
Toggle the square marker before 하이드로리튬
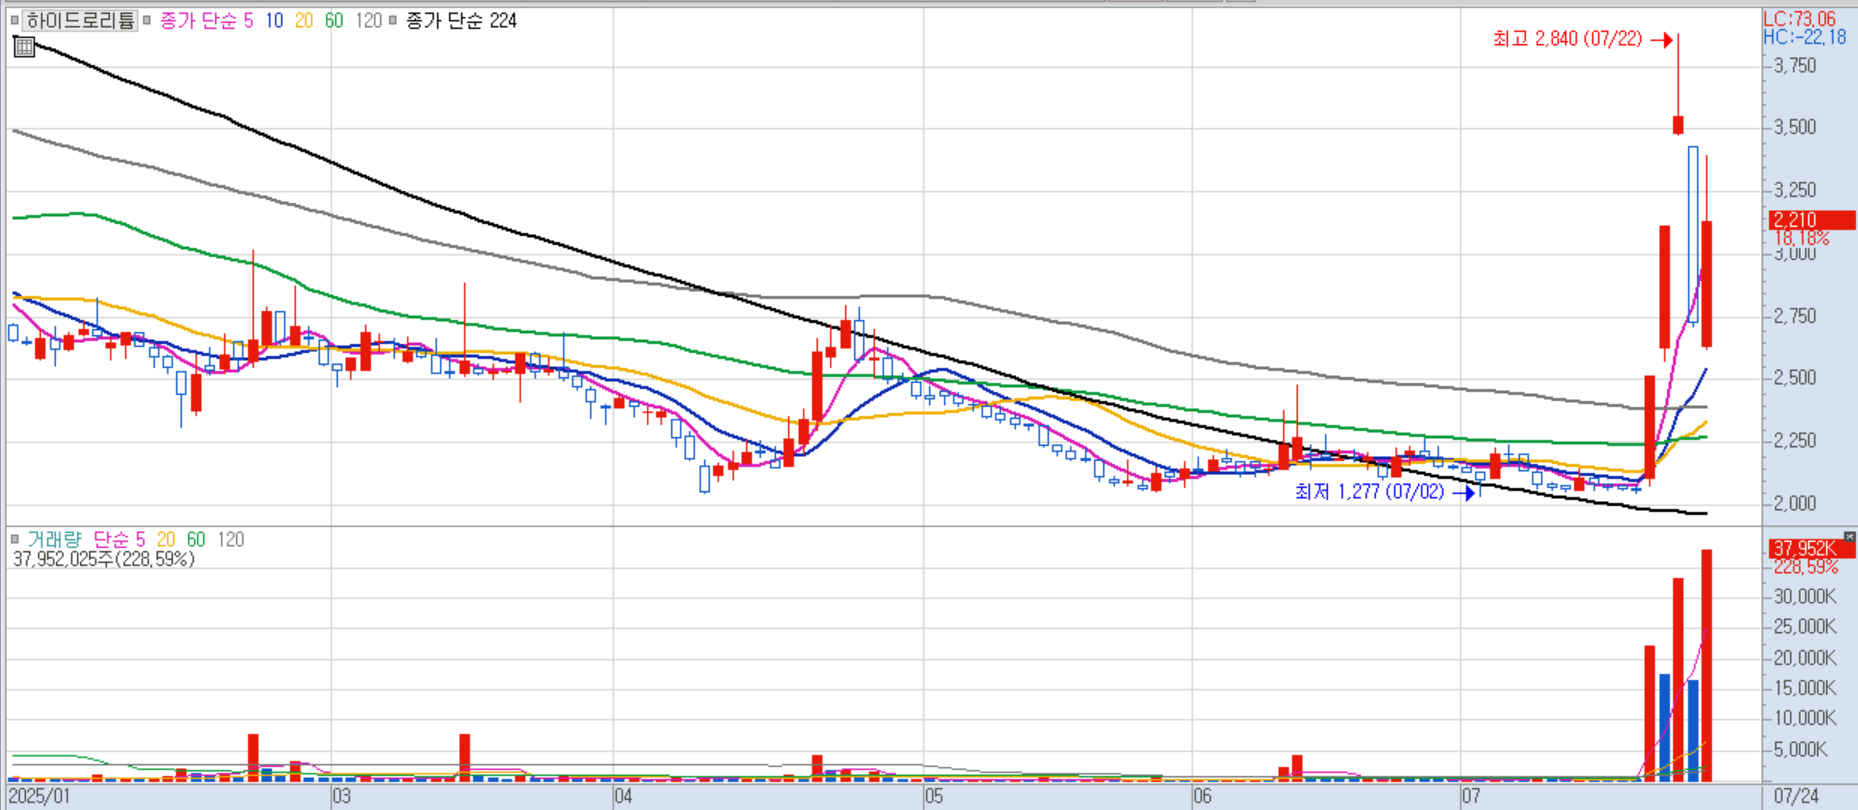pyautogui.click(x=15, y=20)
